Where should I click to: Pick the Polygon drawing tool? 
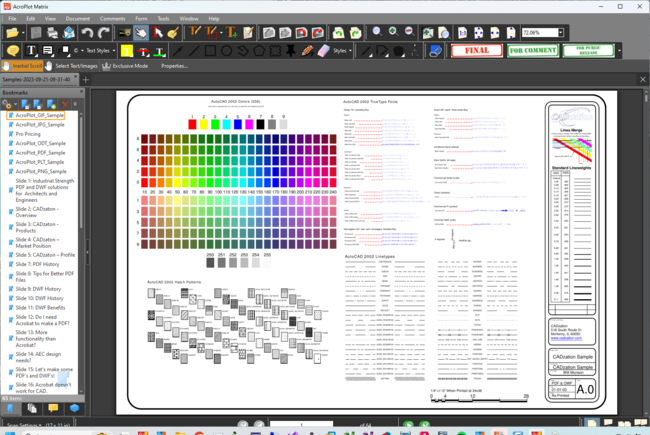coord(259,51)
